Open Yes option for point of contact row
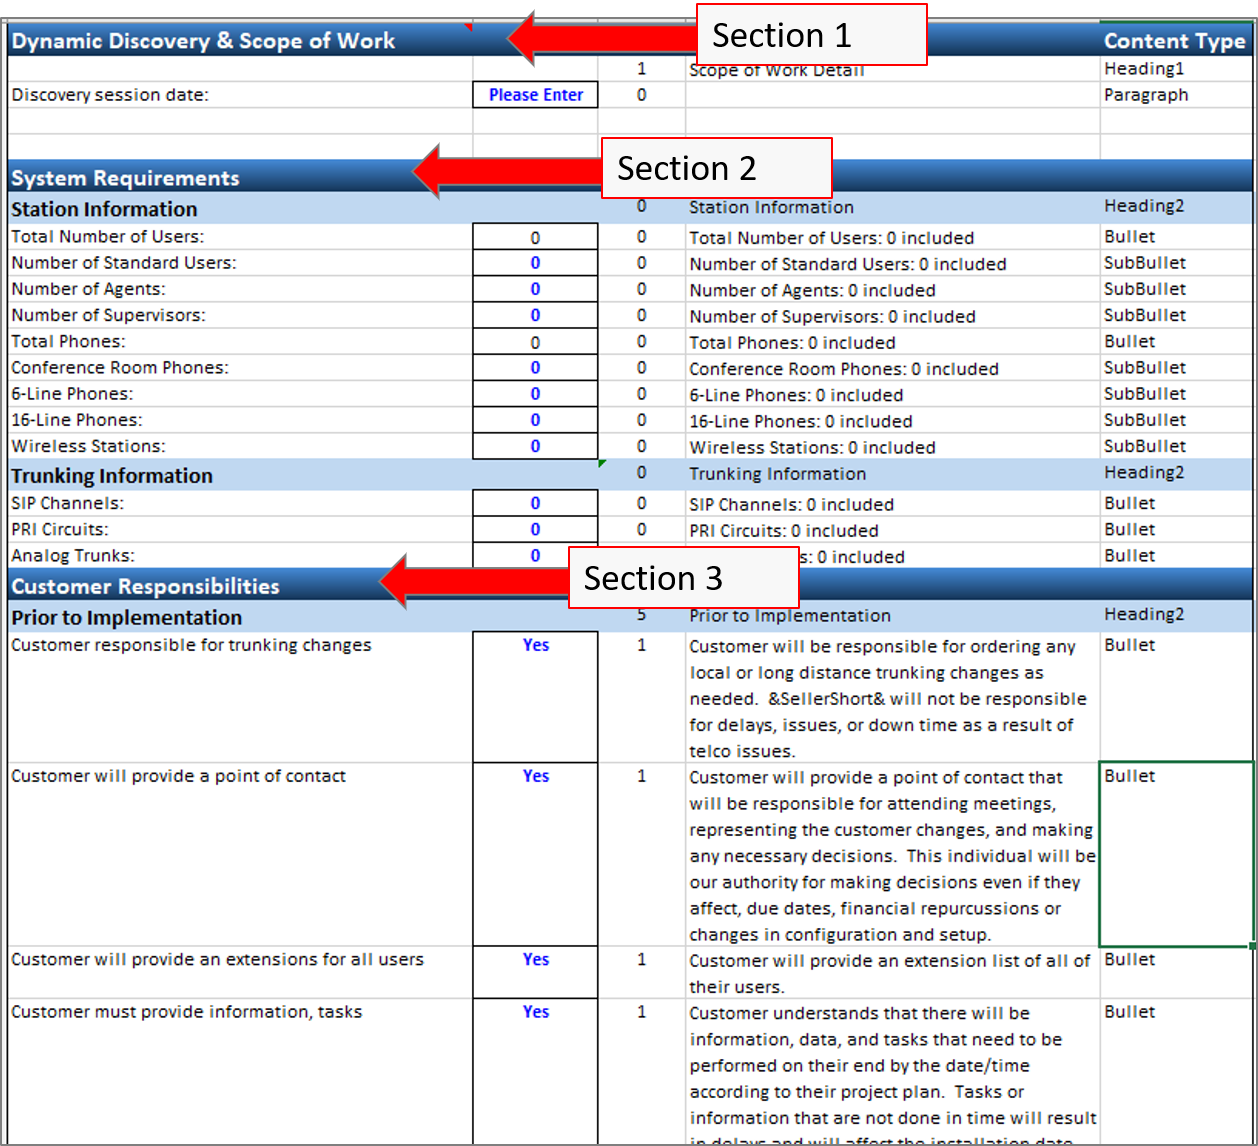 click(535, 776)
